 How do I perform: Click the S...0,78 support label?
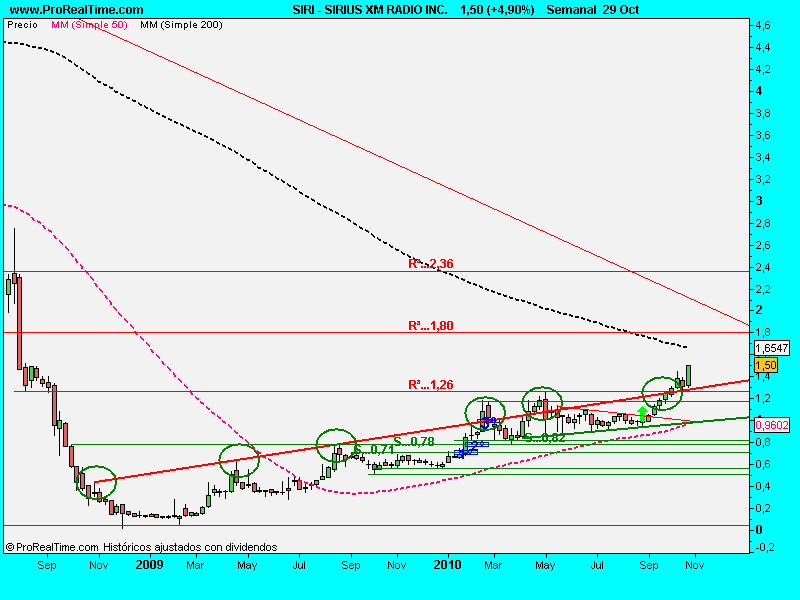[414, 441]
